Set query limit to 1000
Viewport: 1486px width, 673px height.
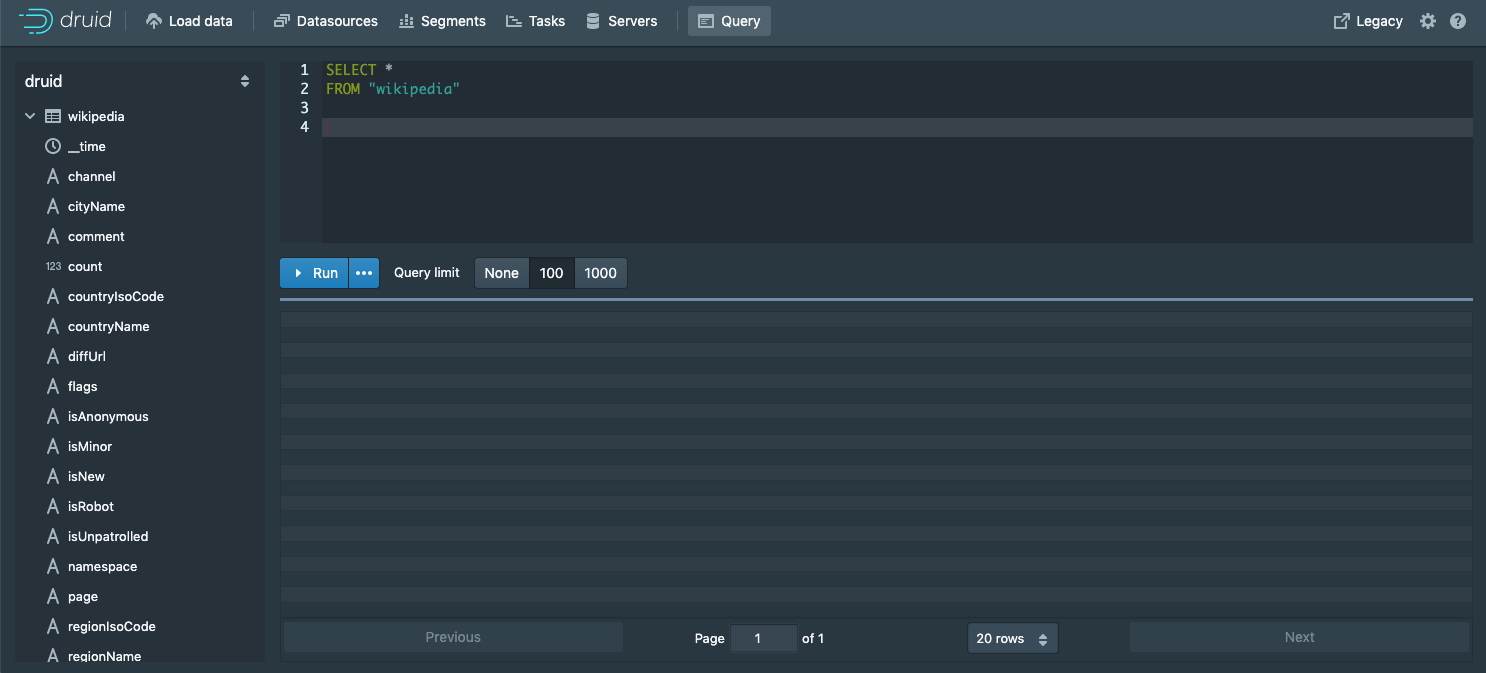[601, 273]
